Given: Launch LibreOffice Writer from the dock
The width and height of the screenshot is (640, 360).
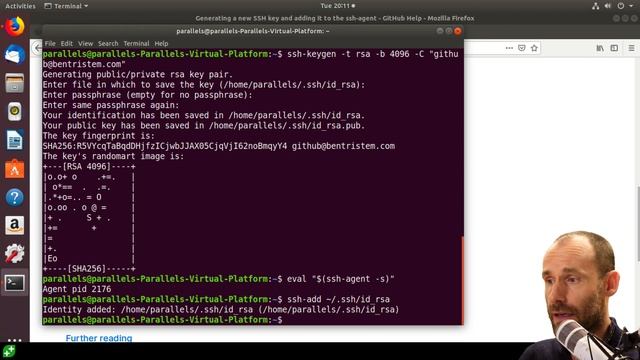Looking at the screenshot, I should 15,140.
